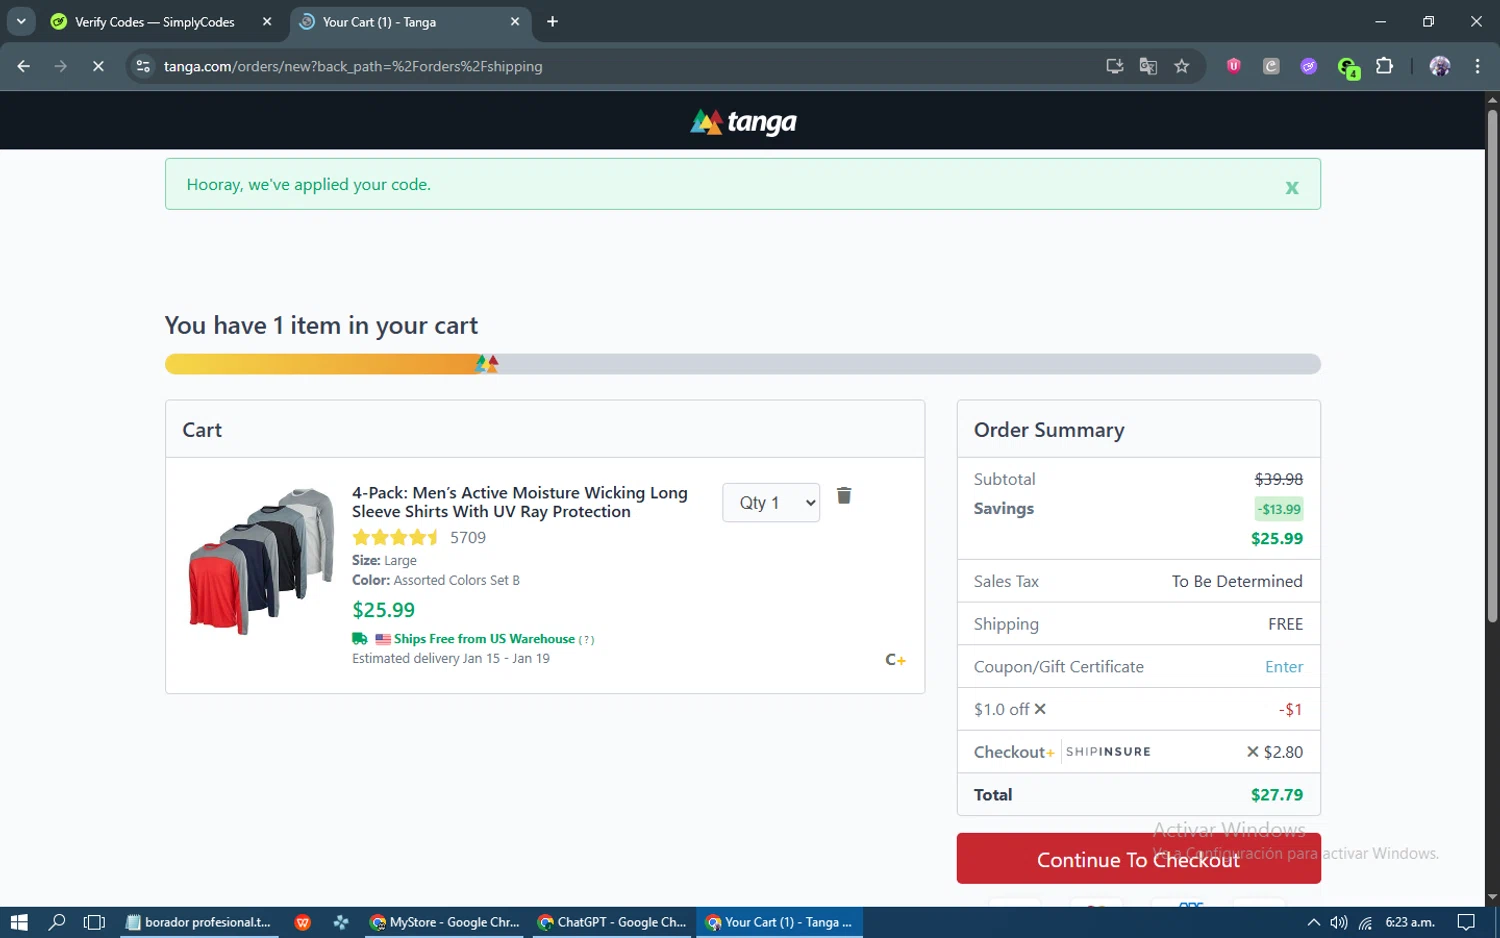Click the Tanga logo in header

pos(743,122)
